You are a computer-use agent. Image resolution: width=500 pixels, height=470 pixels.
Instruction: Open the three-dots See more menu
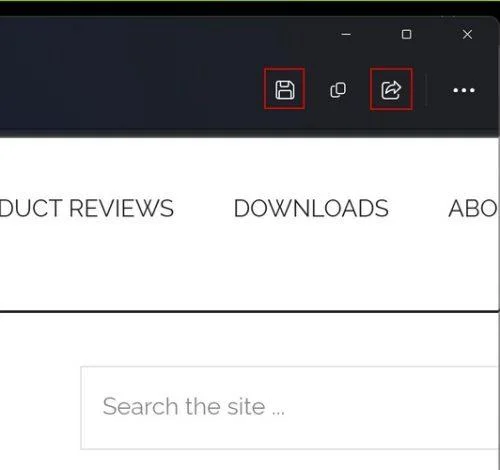[x=464, y=90]
